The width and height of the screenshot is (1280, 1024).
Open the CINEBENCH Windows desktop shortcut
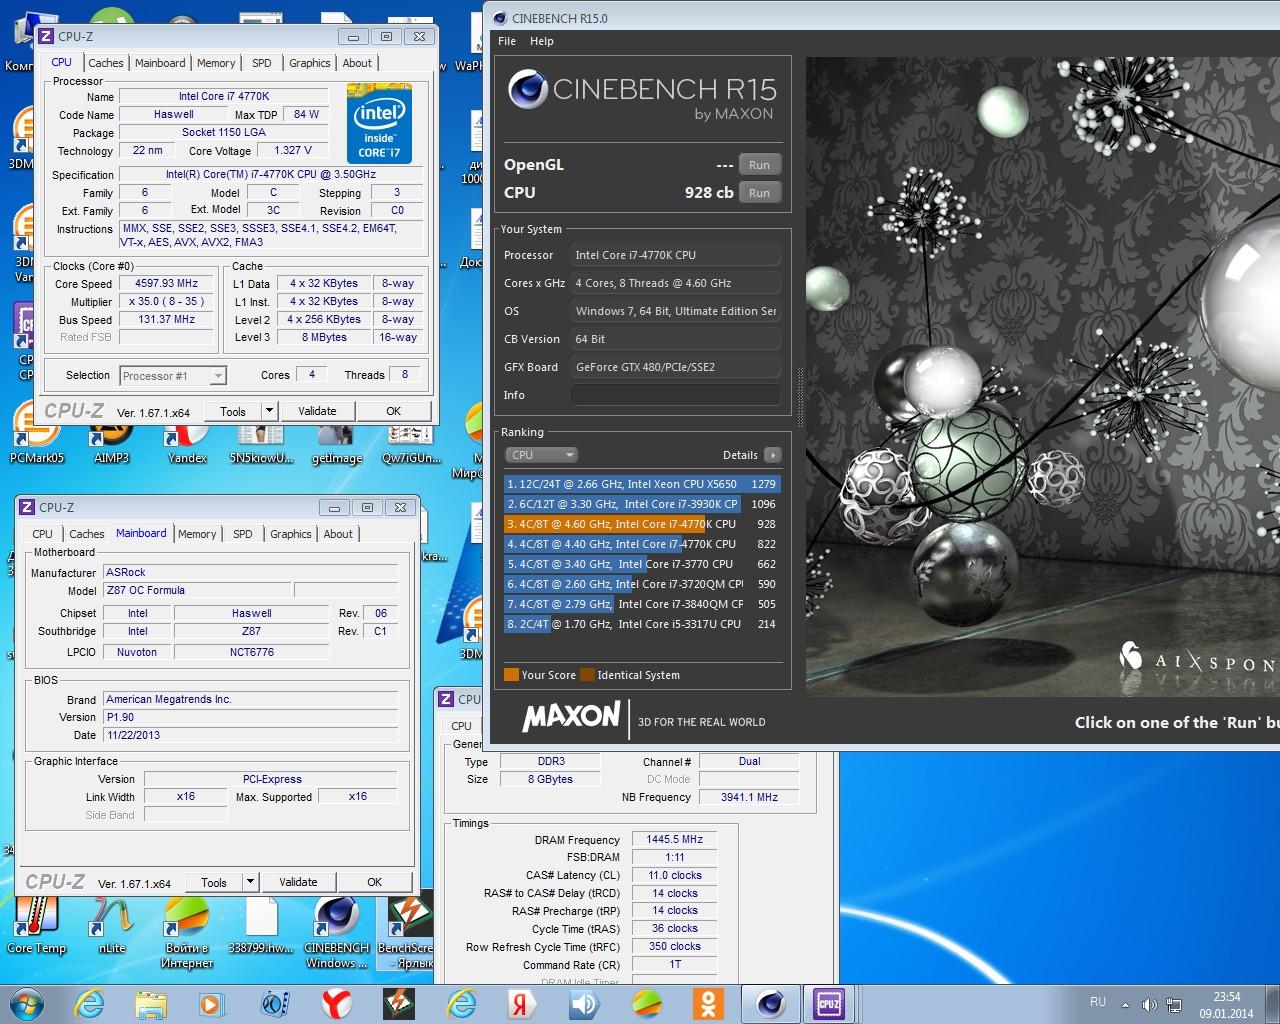336,933
